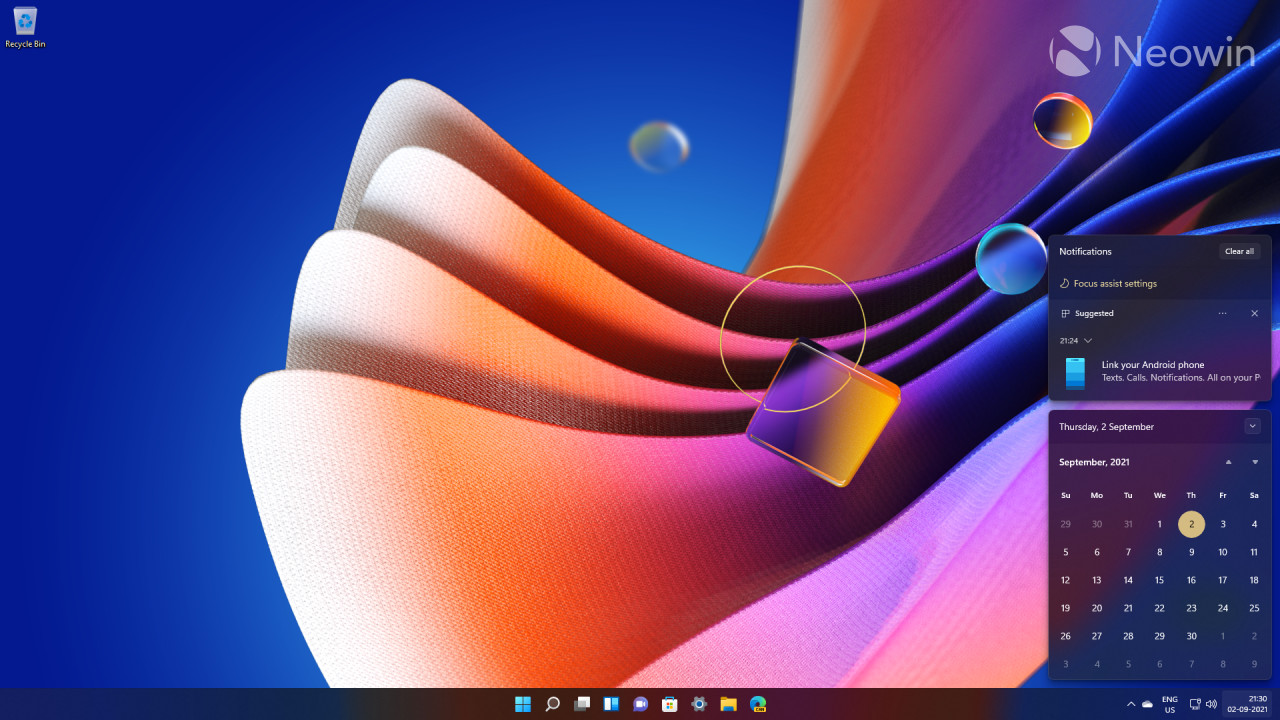Open Windows Search

pyautogui.click(x=552, y=704)
